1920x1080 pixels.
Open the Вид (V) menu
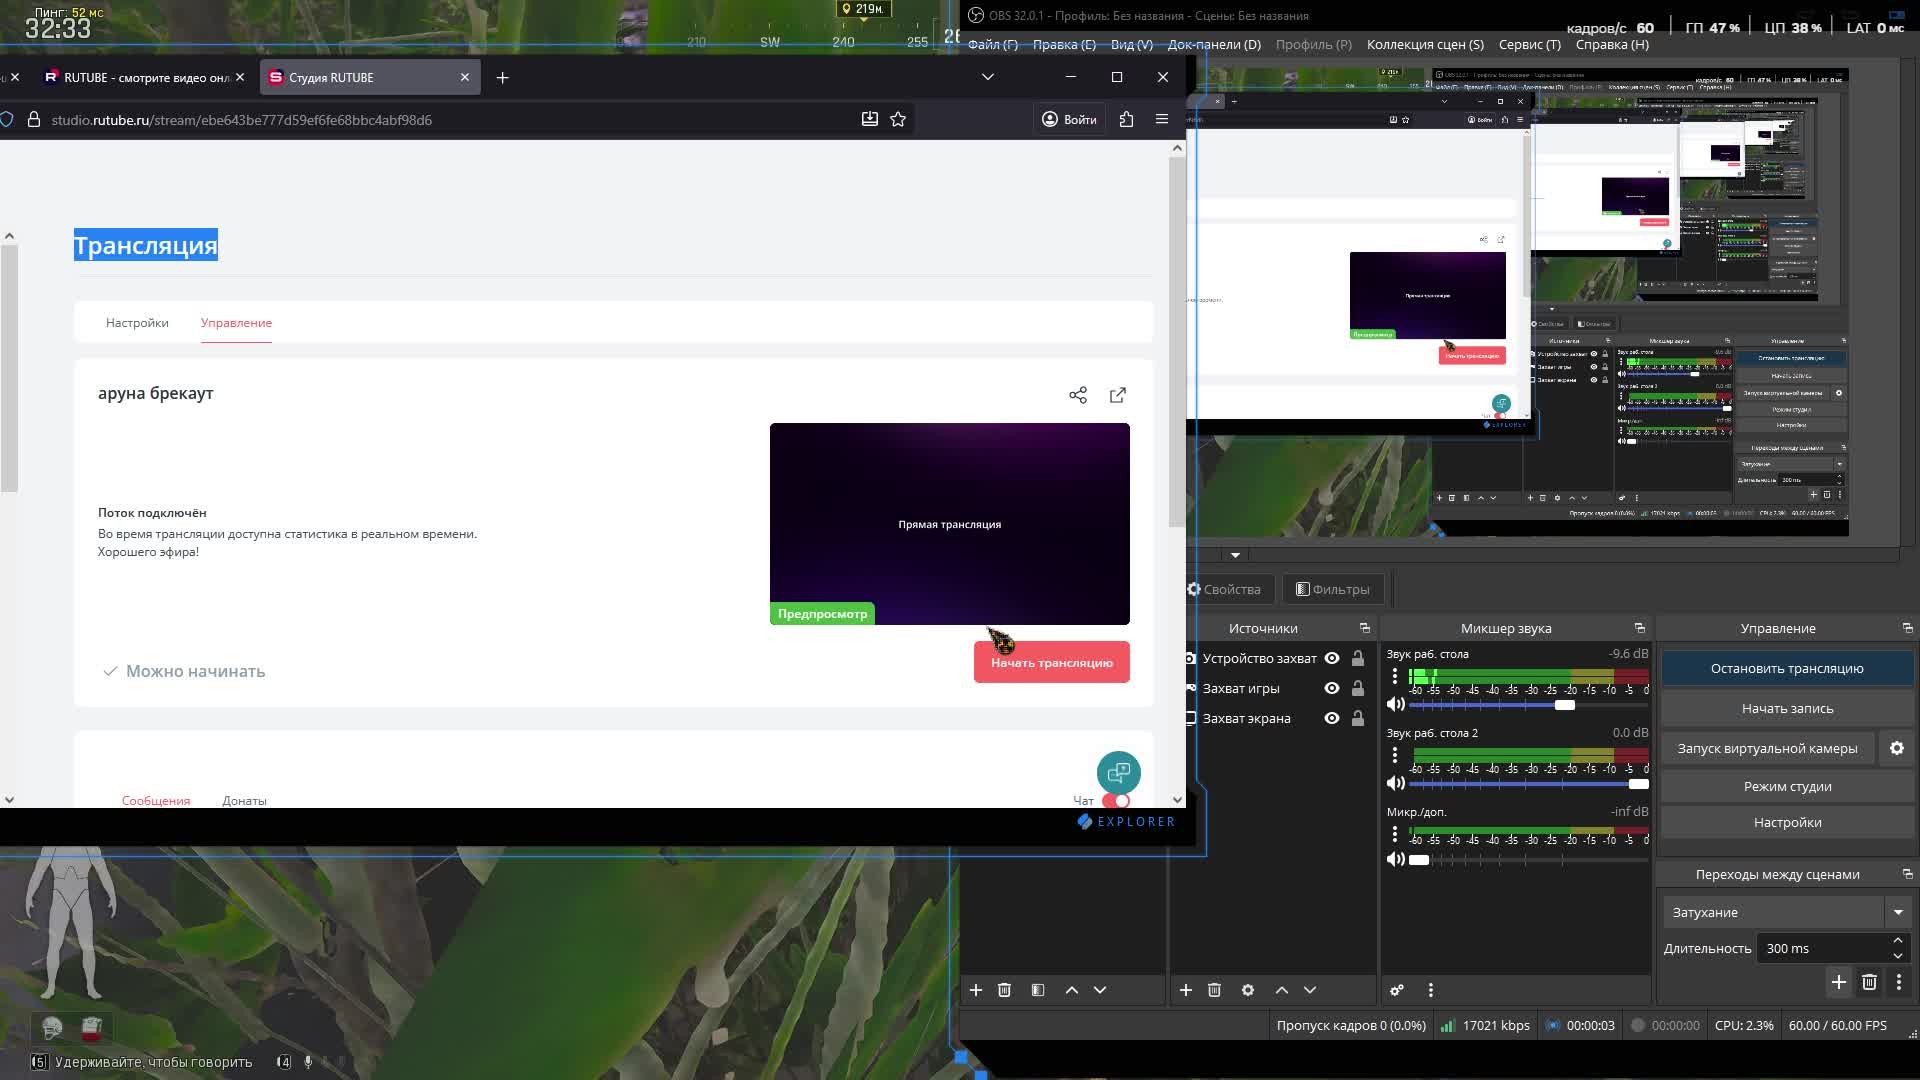[x=1131, y=45]
